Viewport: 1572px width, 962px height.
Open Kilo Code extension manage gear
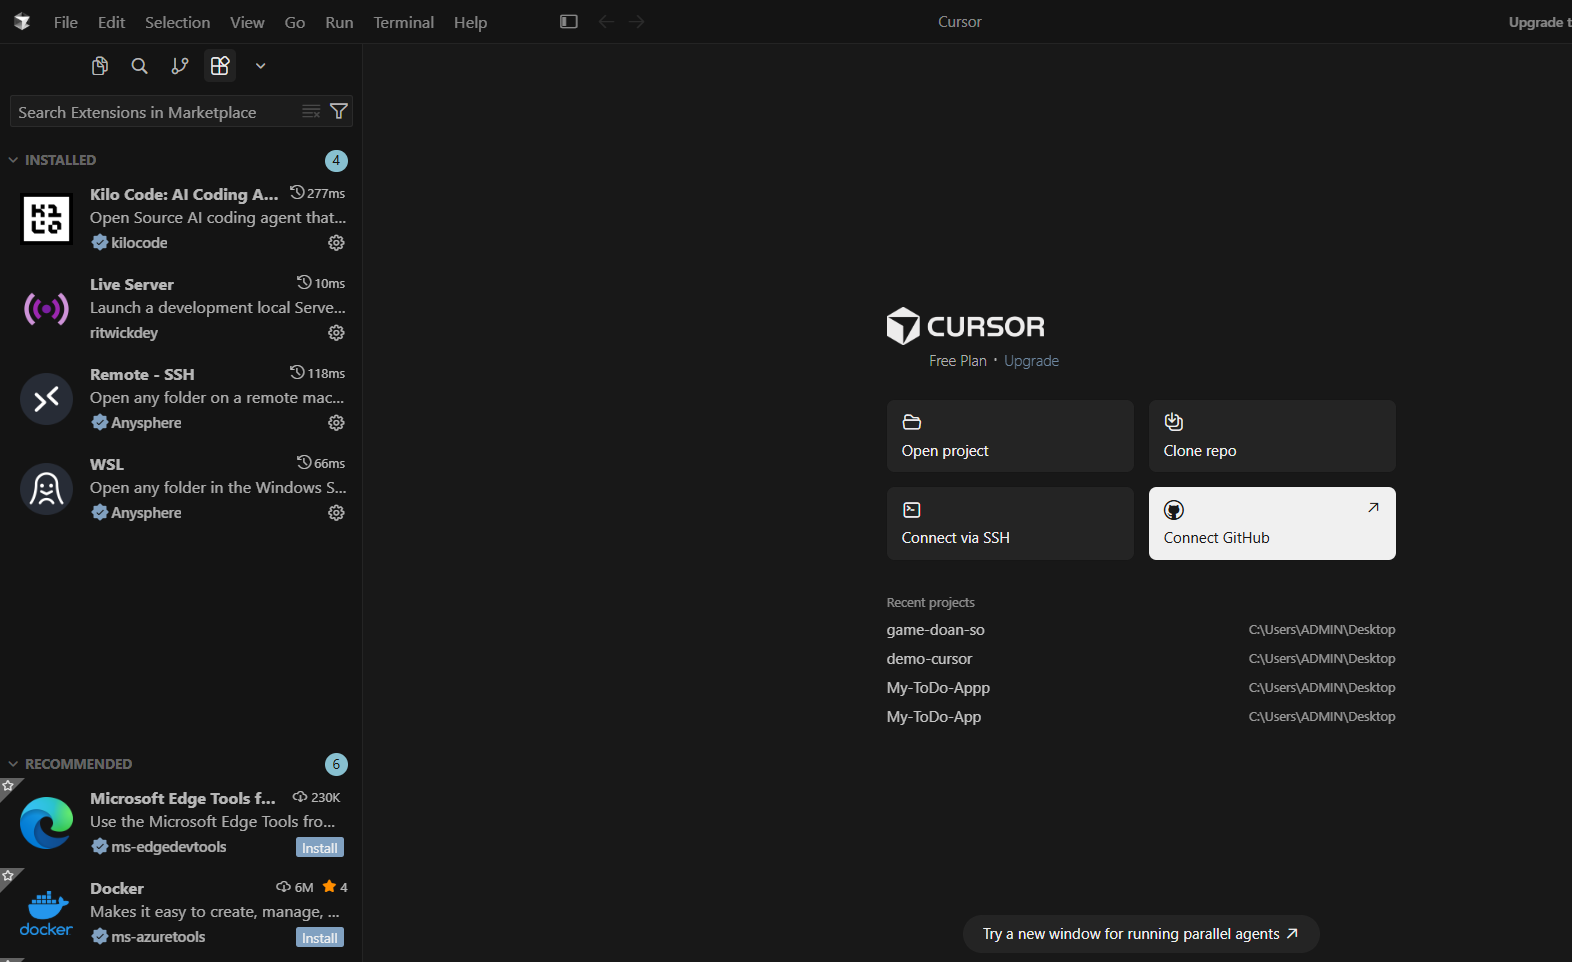(x=337, y=243)
